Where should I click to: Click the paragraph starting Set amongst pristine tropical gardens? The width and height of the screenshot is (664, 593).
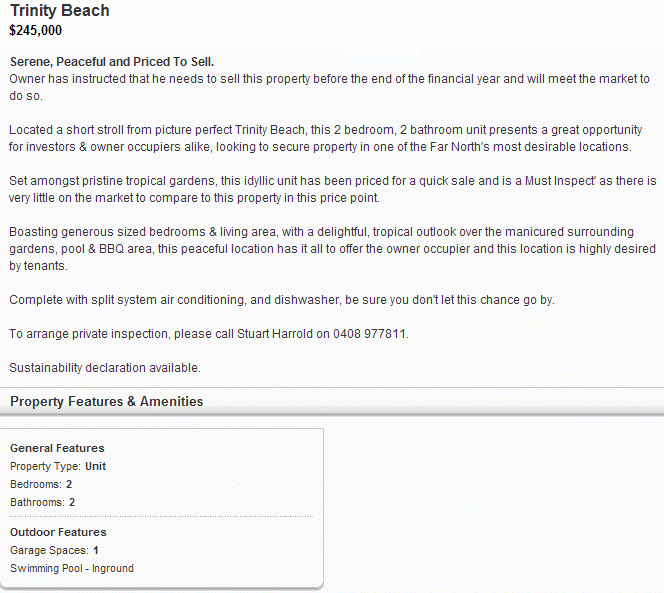click(x=332, y=189)
